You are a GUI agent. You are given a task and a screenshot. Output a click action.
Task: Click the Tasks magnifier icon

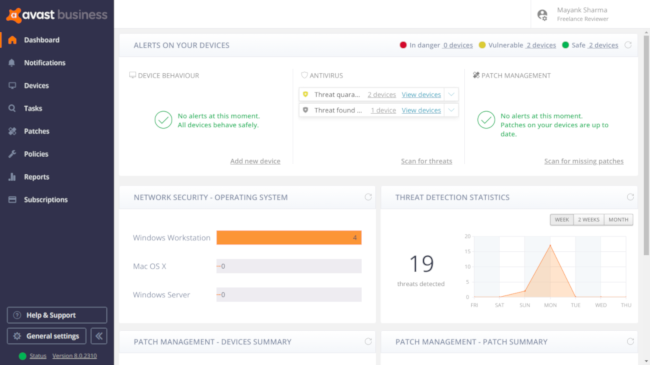(12, 108)
